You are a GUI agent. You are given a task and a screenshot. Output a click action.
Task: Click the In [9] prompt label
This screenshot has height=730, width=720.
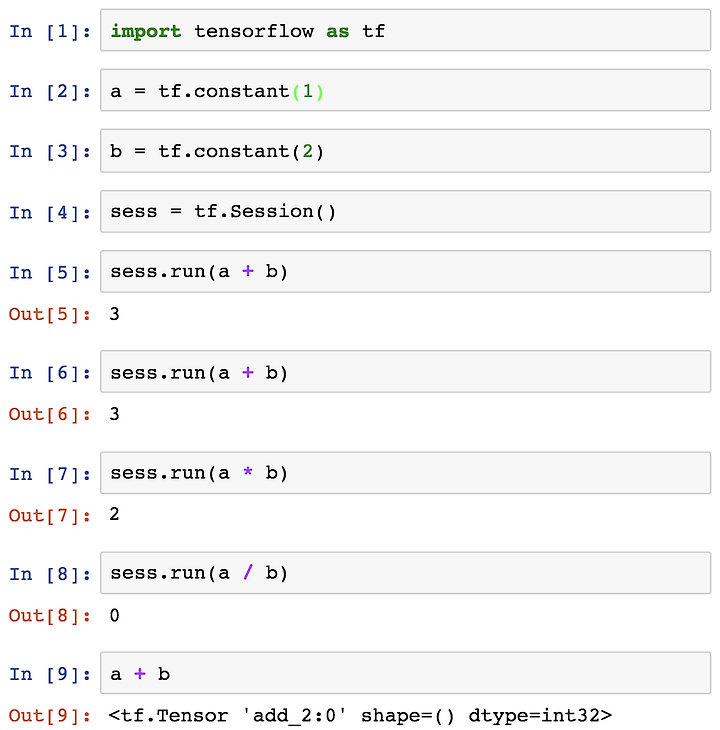pyautogui.click(x=50, y=675)
